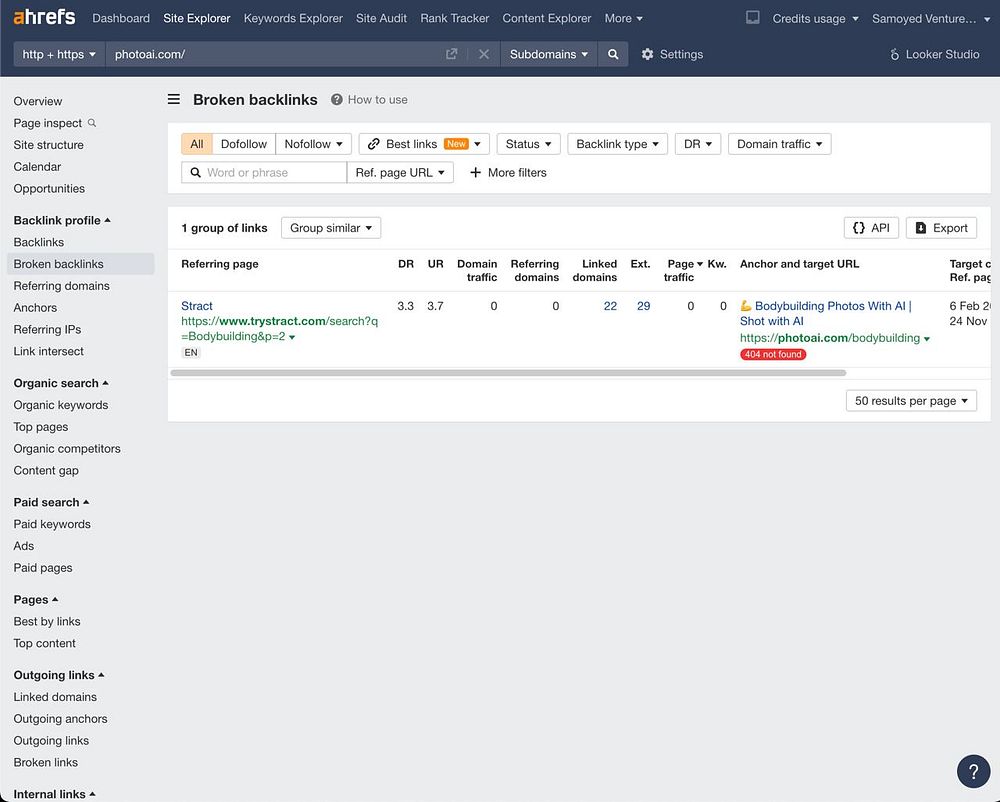Click the help question mark bubble
The image size is (1000, 802).
point(973,771)
